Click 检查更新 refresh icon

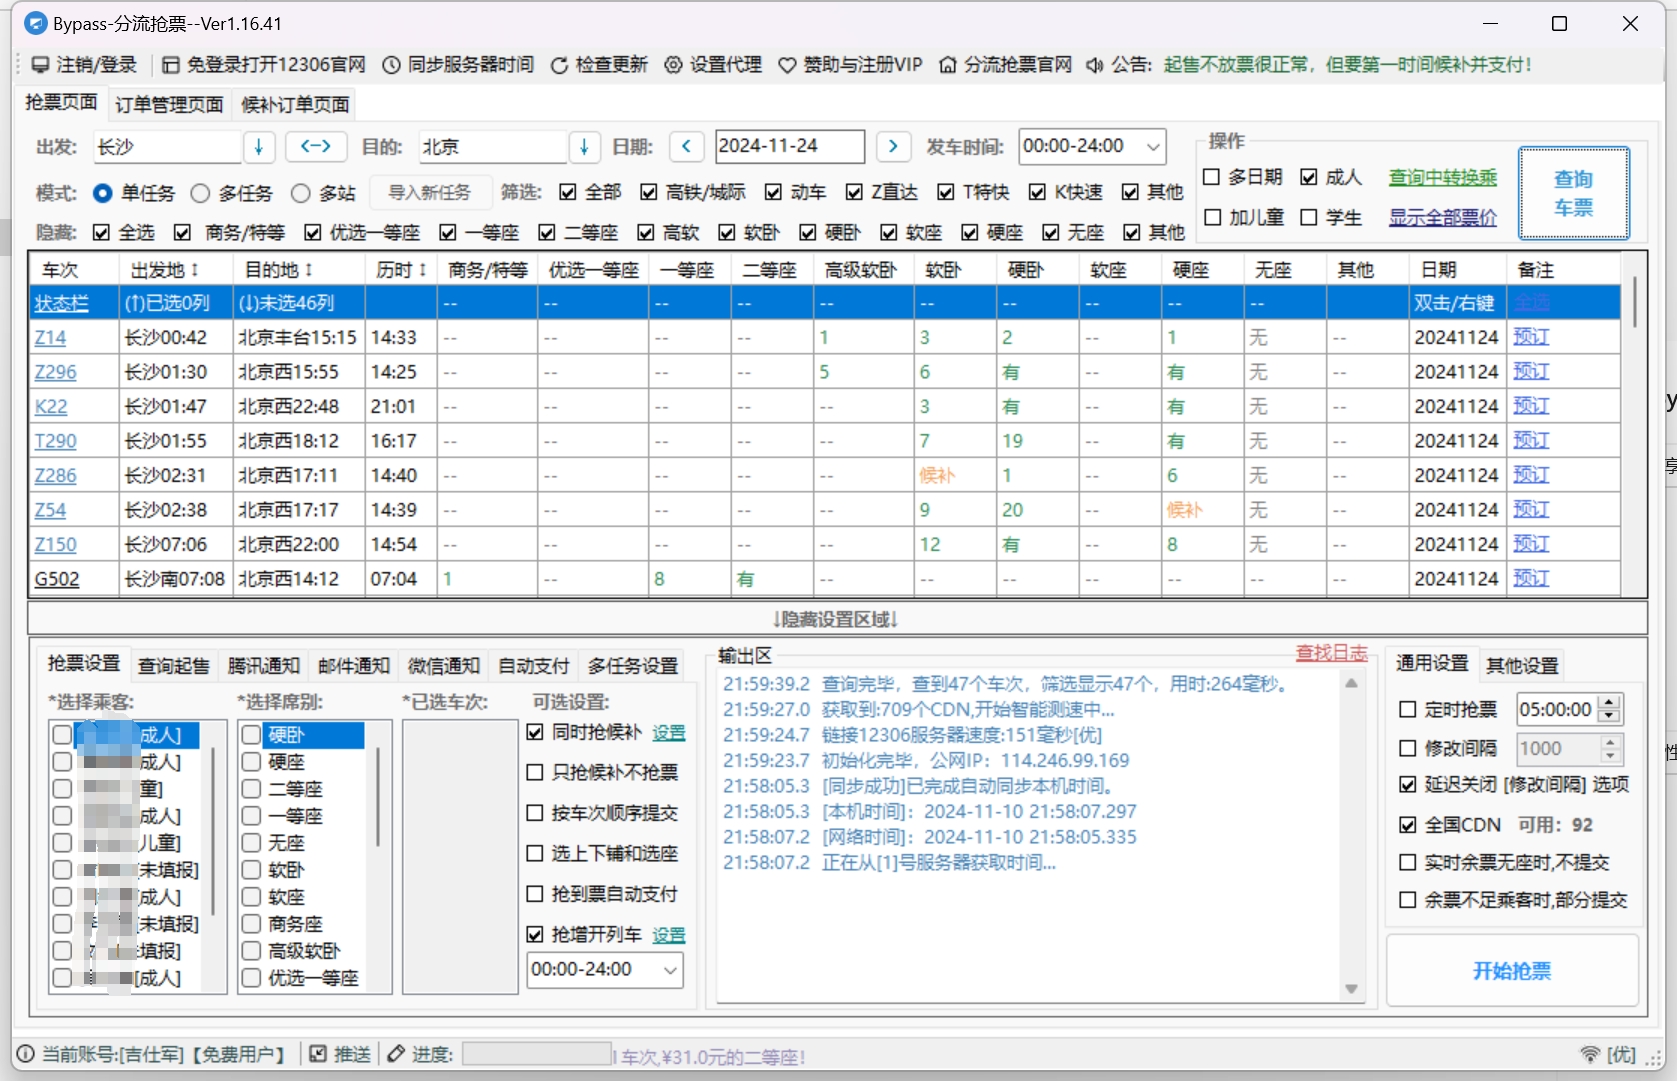point(559,65)
